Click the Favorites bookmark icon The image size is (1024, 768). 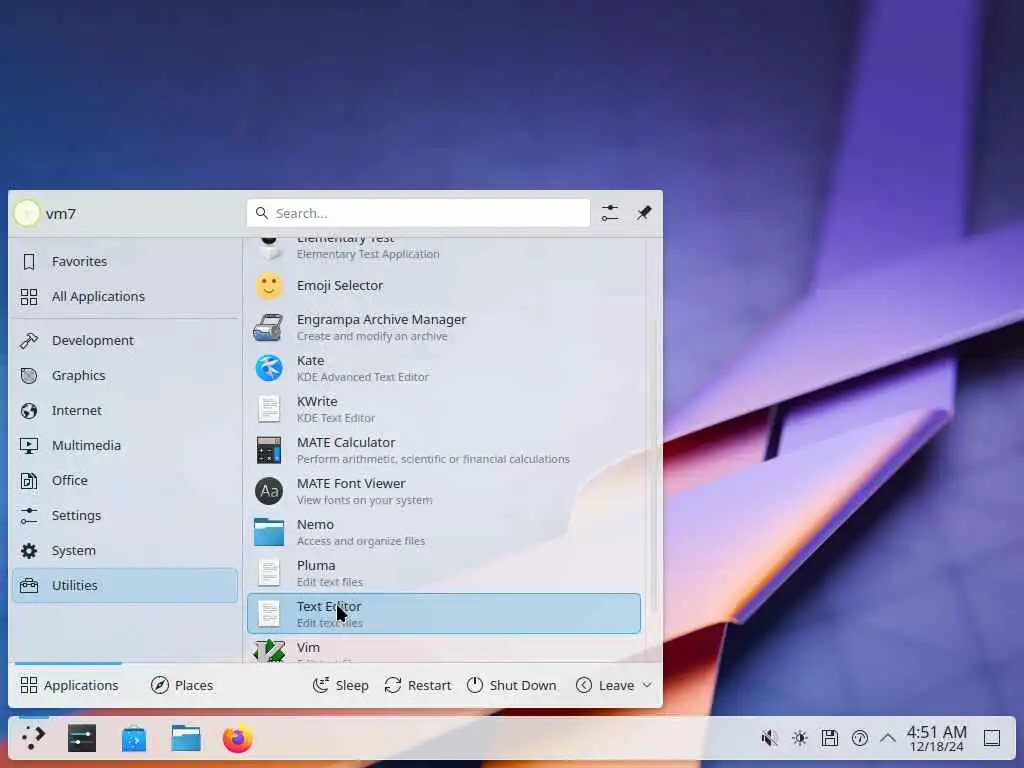[29, 261]
